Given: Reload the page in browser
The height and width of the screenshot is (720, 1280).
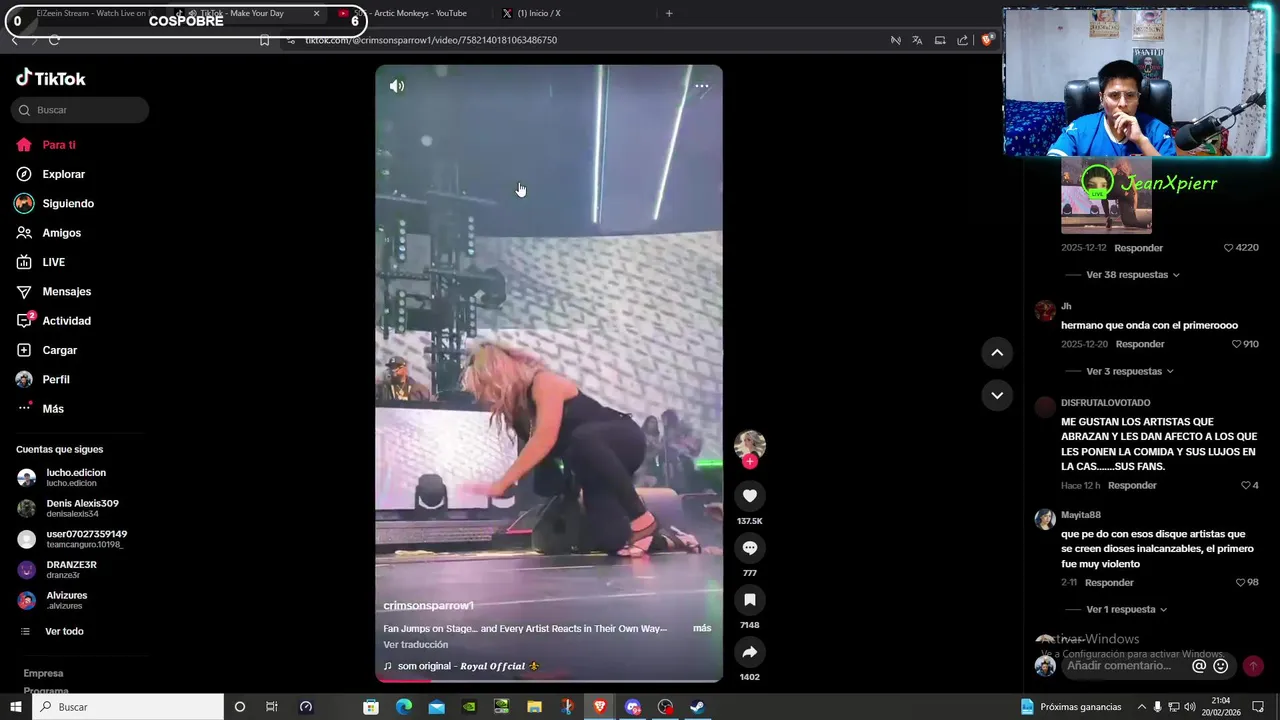Looking at the screenshot, I should [x=54, y=40].
